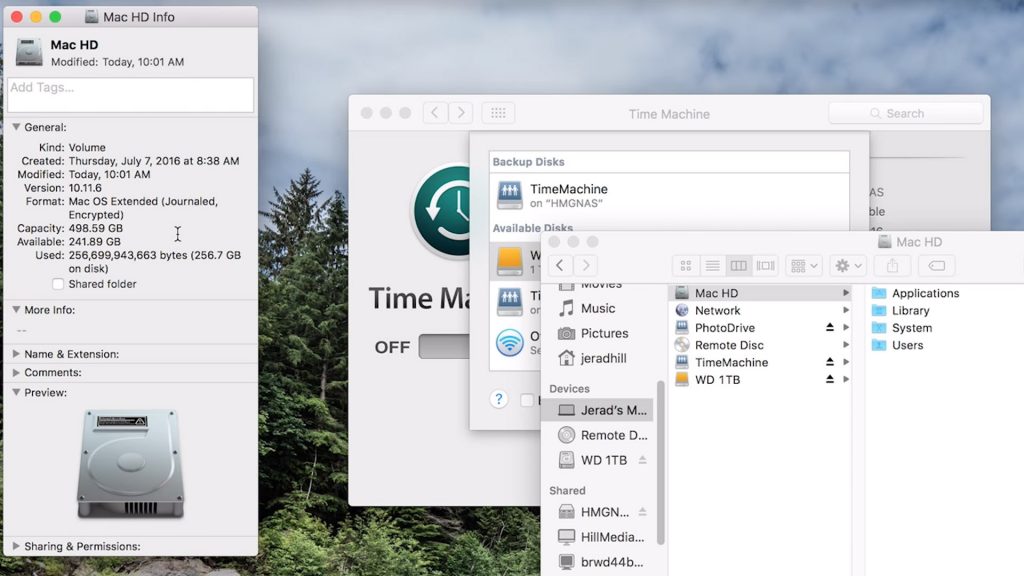The image size is (1024, 576).
Task: Select Remote D... in Finder sidebar
Action: pos(598,435)
